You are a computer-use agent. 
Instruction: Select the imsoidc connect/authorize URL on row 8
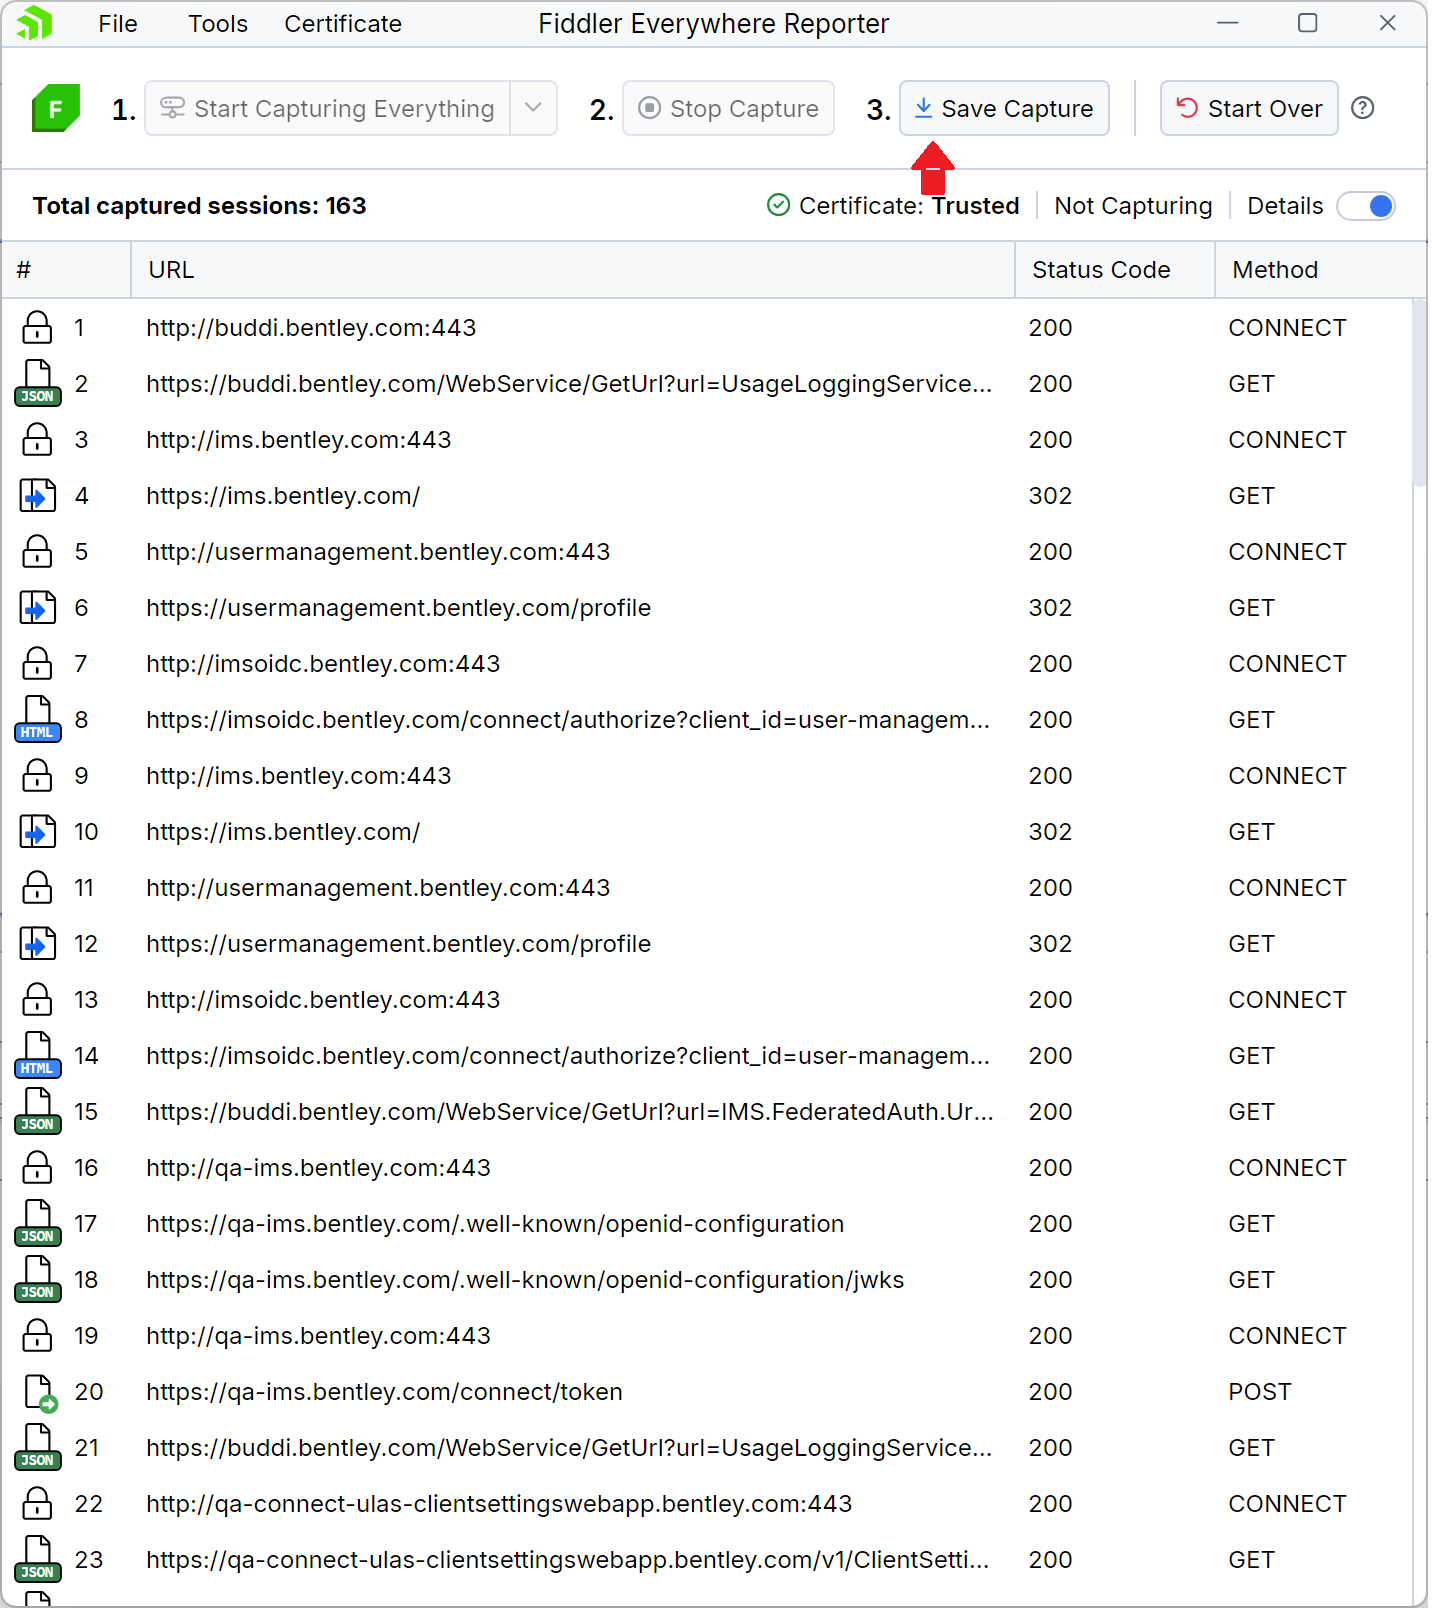pos(568,719)
